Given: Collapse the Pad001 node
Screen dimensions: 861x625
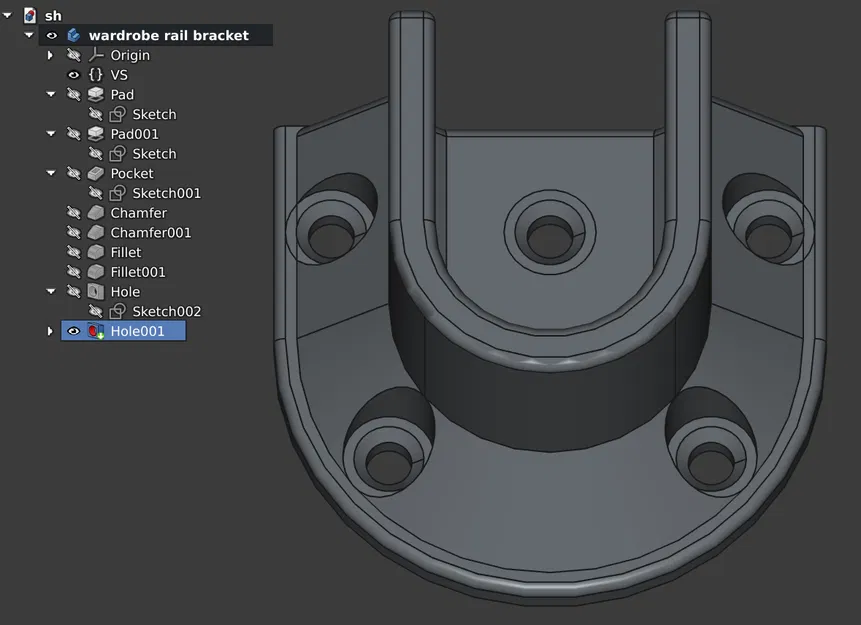Looking at the screenshot, I should click(x=51, y=134).
